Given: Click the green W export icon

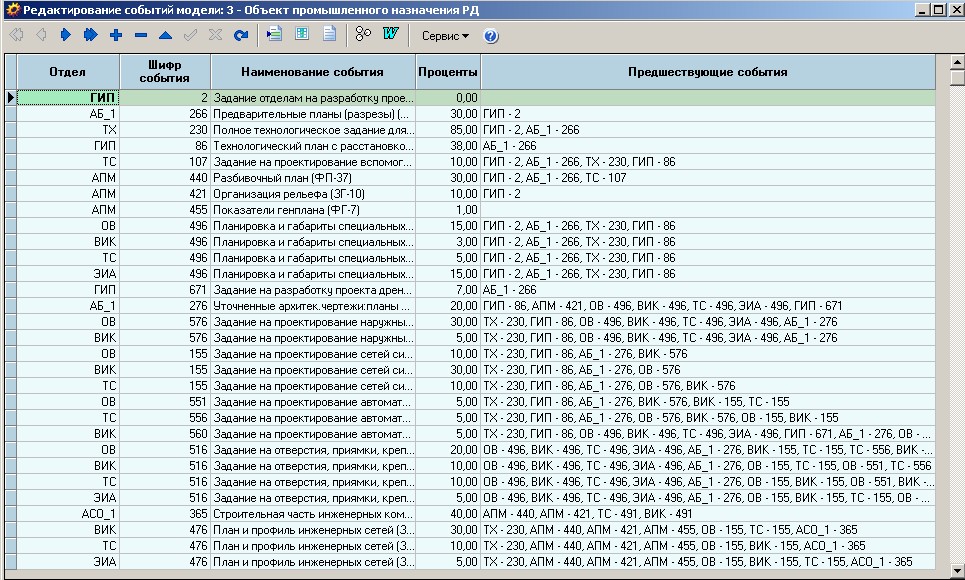Looking at the screenshot, I should pos(390,34).
